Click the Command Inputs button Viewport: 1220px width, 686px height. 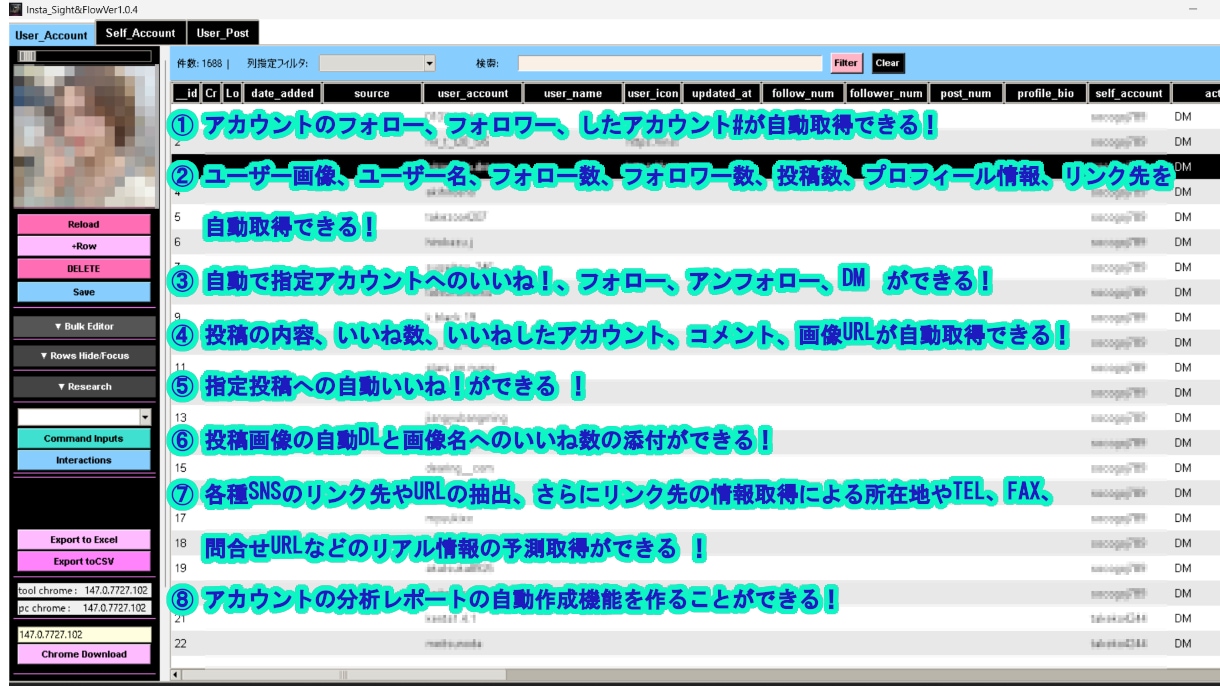(84, 438)
